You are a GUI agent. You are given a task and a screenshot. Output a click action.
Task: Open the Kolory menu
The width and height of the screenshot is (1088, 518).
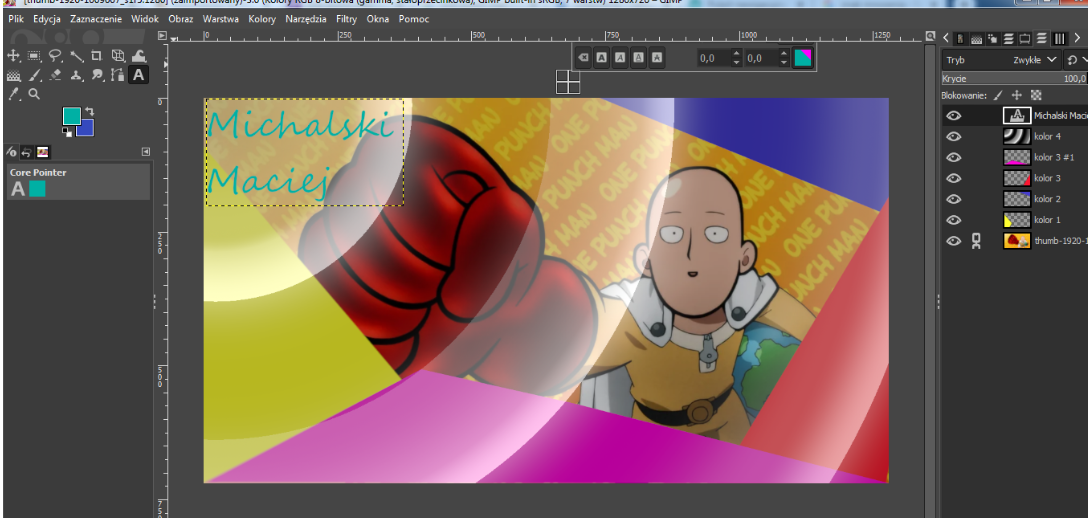point(262,19)
